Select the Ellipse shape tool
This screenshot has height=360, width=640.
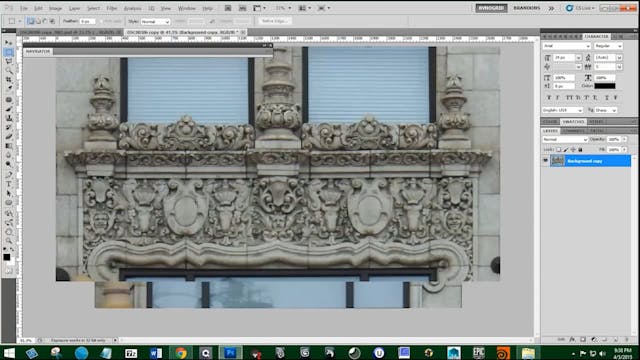(x=9, y=203)
